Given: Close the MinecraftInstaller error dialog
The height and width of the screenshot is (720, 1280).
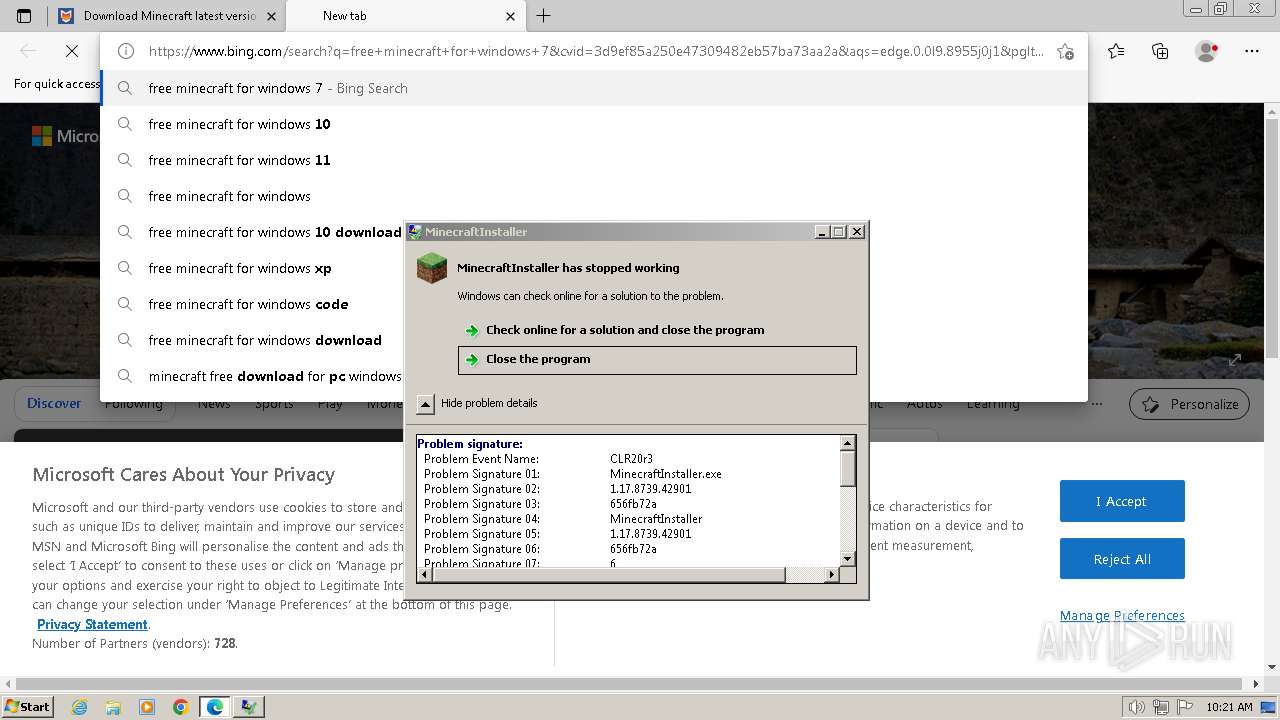Looking at the screenshot, I should click(857, 232).
